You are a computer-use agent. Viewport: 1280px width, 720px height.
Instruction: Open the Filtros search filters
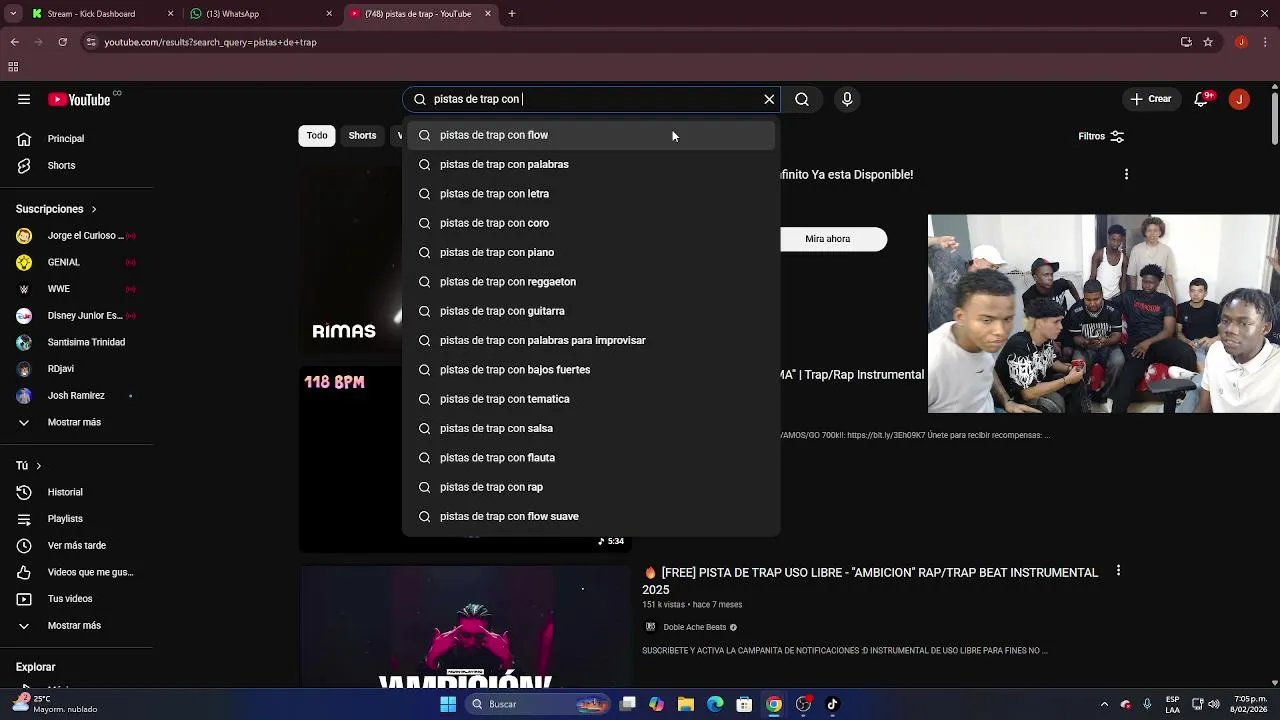1101,136
